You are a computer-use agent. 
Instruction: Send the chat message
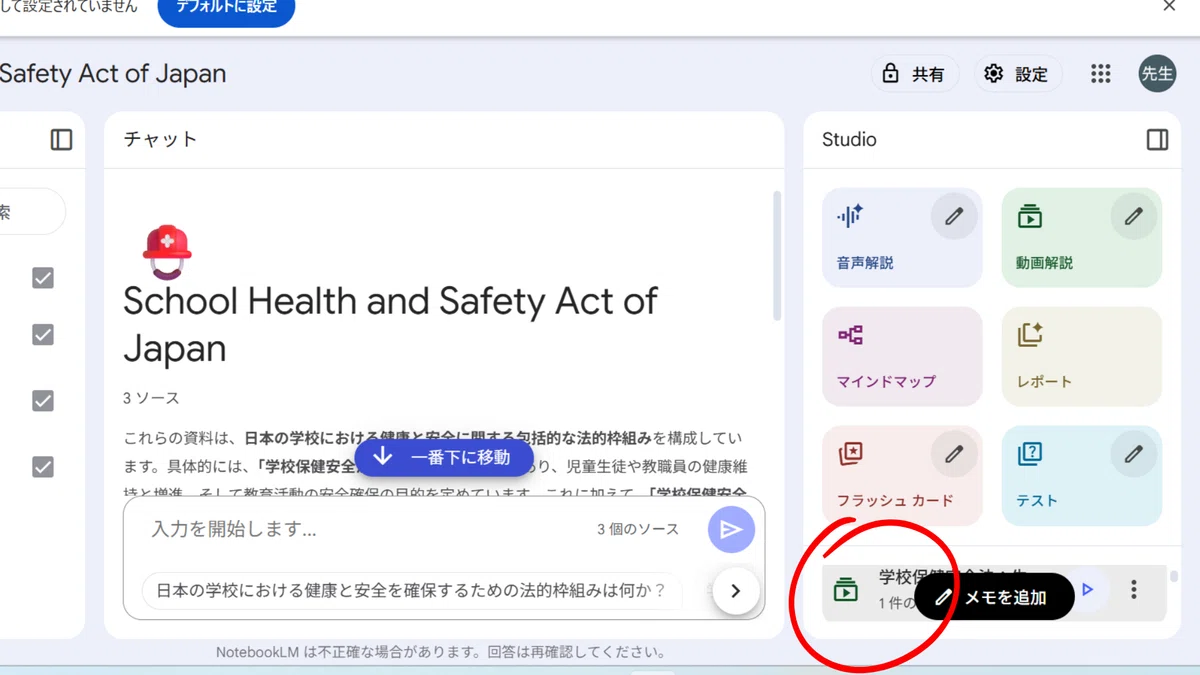(731, 530)
